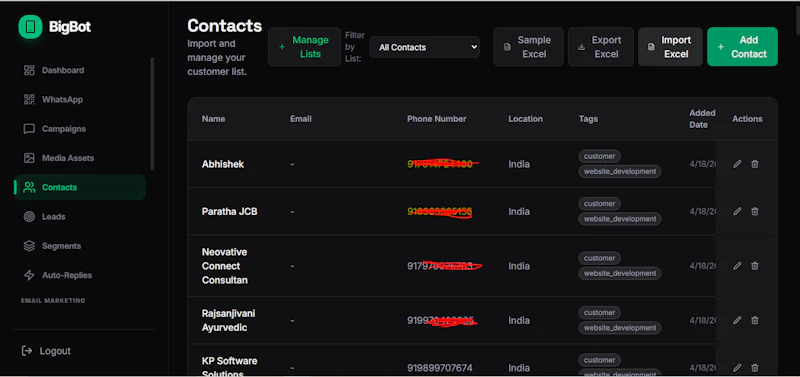Click customer tag in Paratha JCB row
Screen dimensions: 800x377
point(599,204)
